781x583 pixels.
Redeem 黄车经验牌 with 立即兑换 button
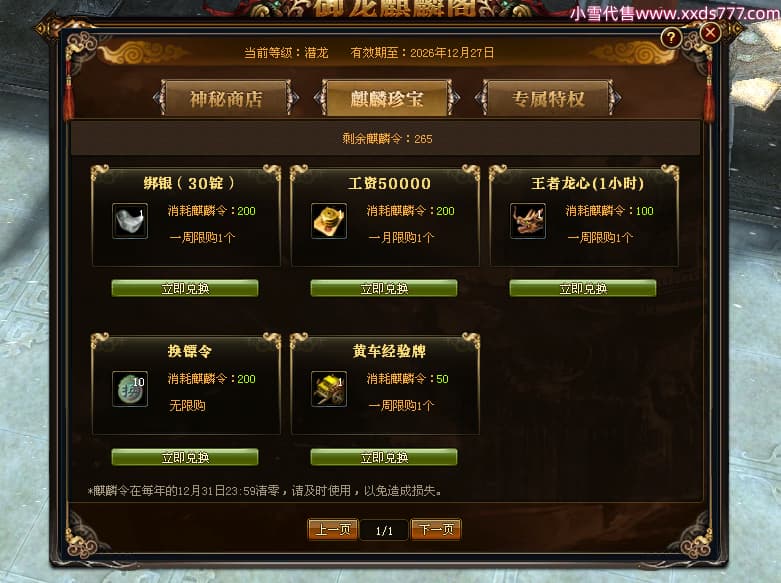click(x=384, y=457)
